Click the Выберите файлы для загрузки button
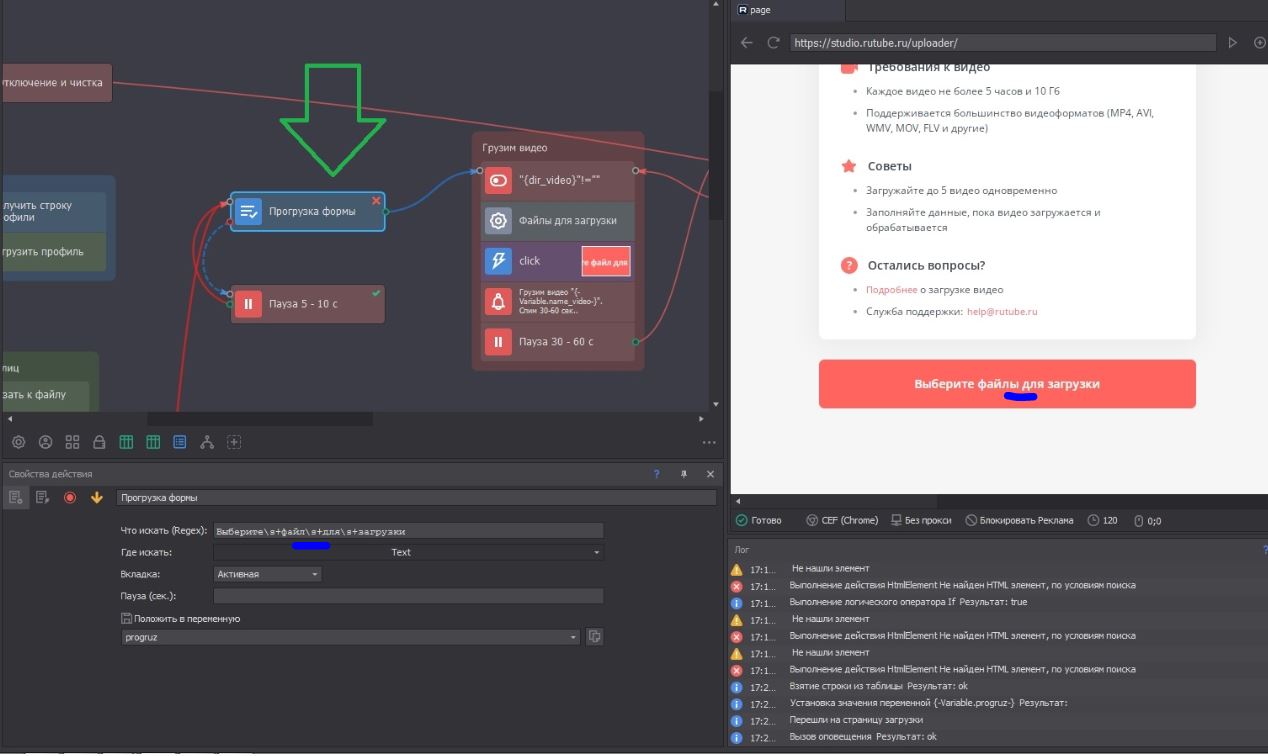This screenshot has height=756, width=1268. 1007,384
